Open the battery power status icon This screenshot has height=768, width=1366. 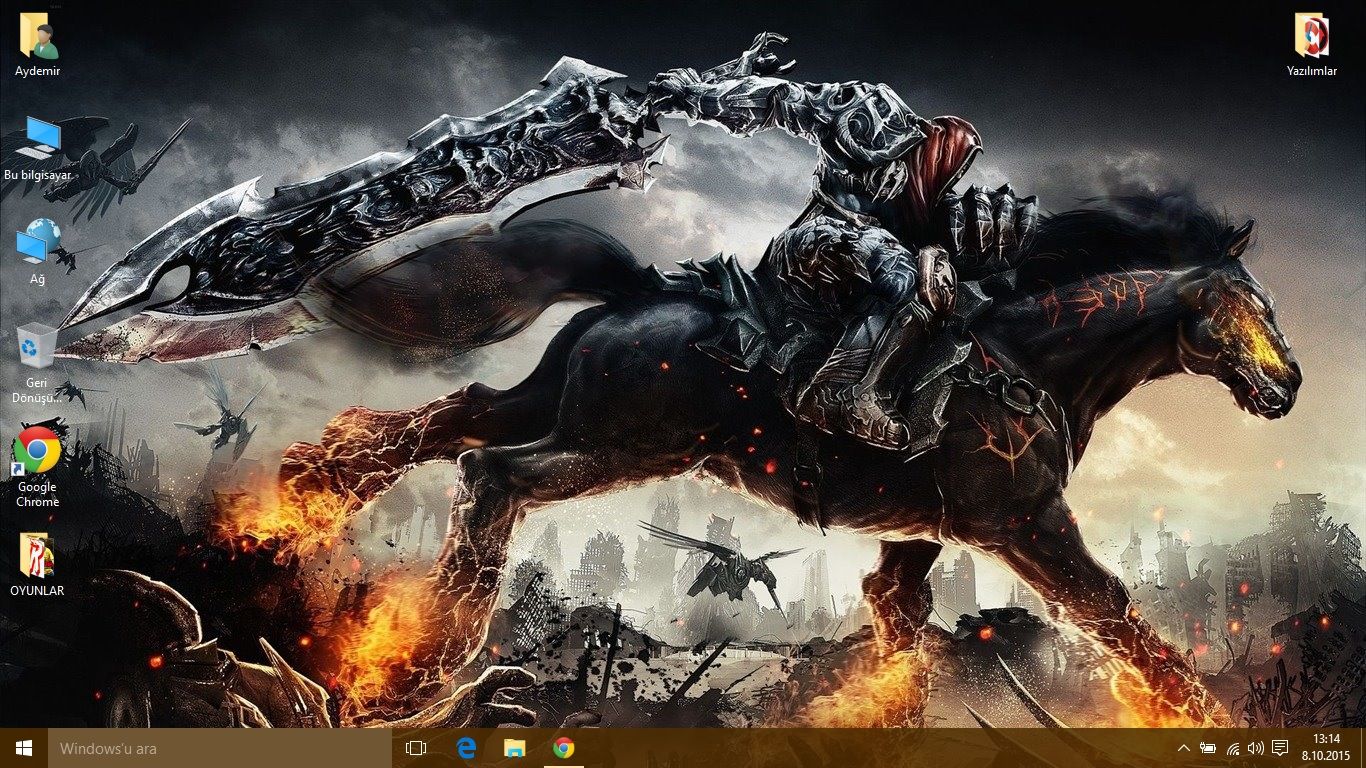click(x=1208, y=748)
